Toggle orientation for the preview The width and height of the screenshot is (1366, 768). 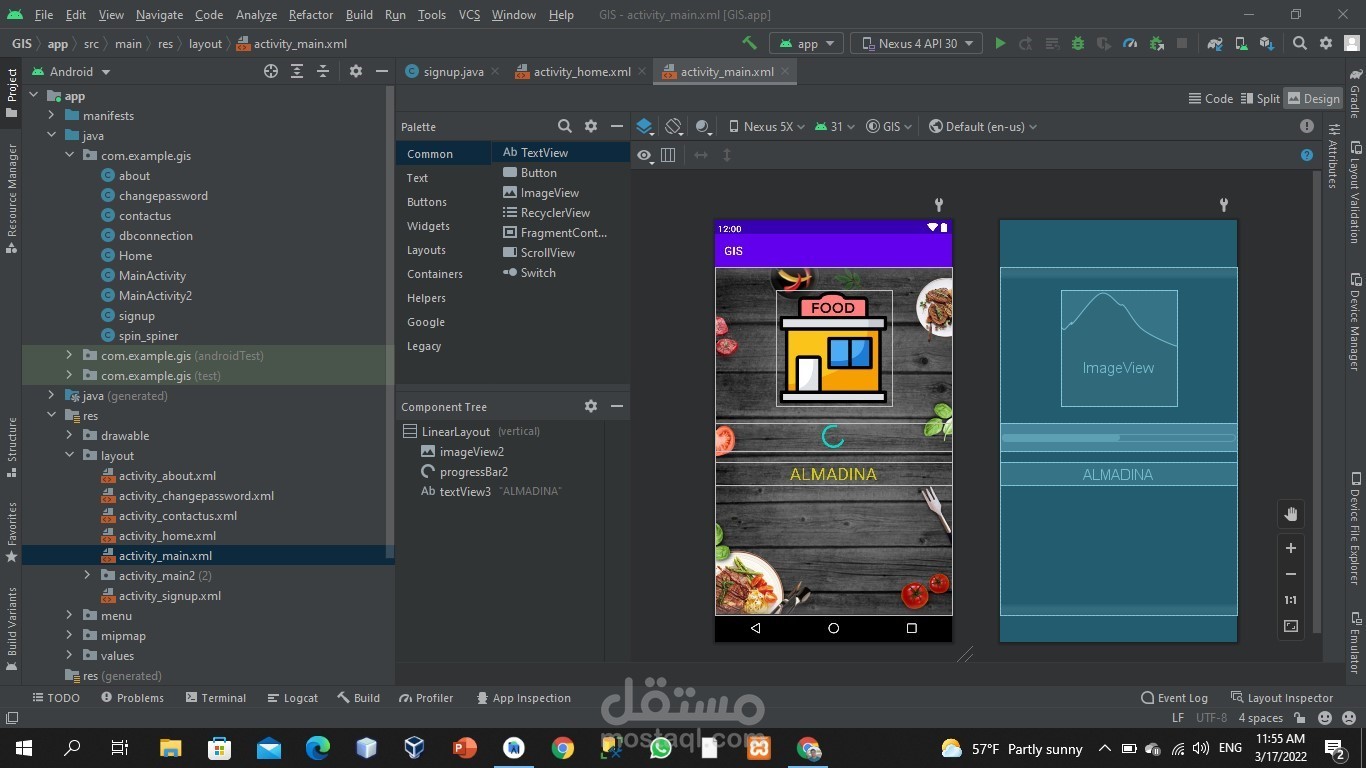(674, 126)
